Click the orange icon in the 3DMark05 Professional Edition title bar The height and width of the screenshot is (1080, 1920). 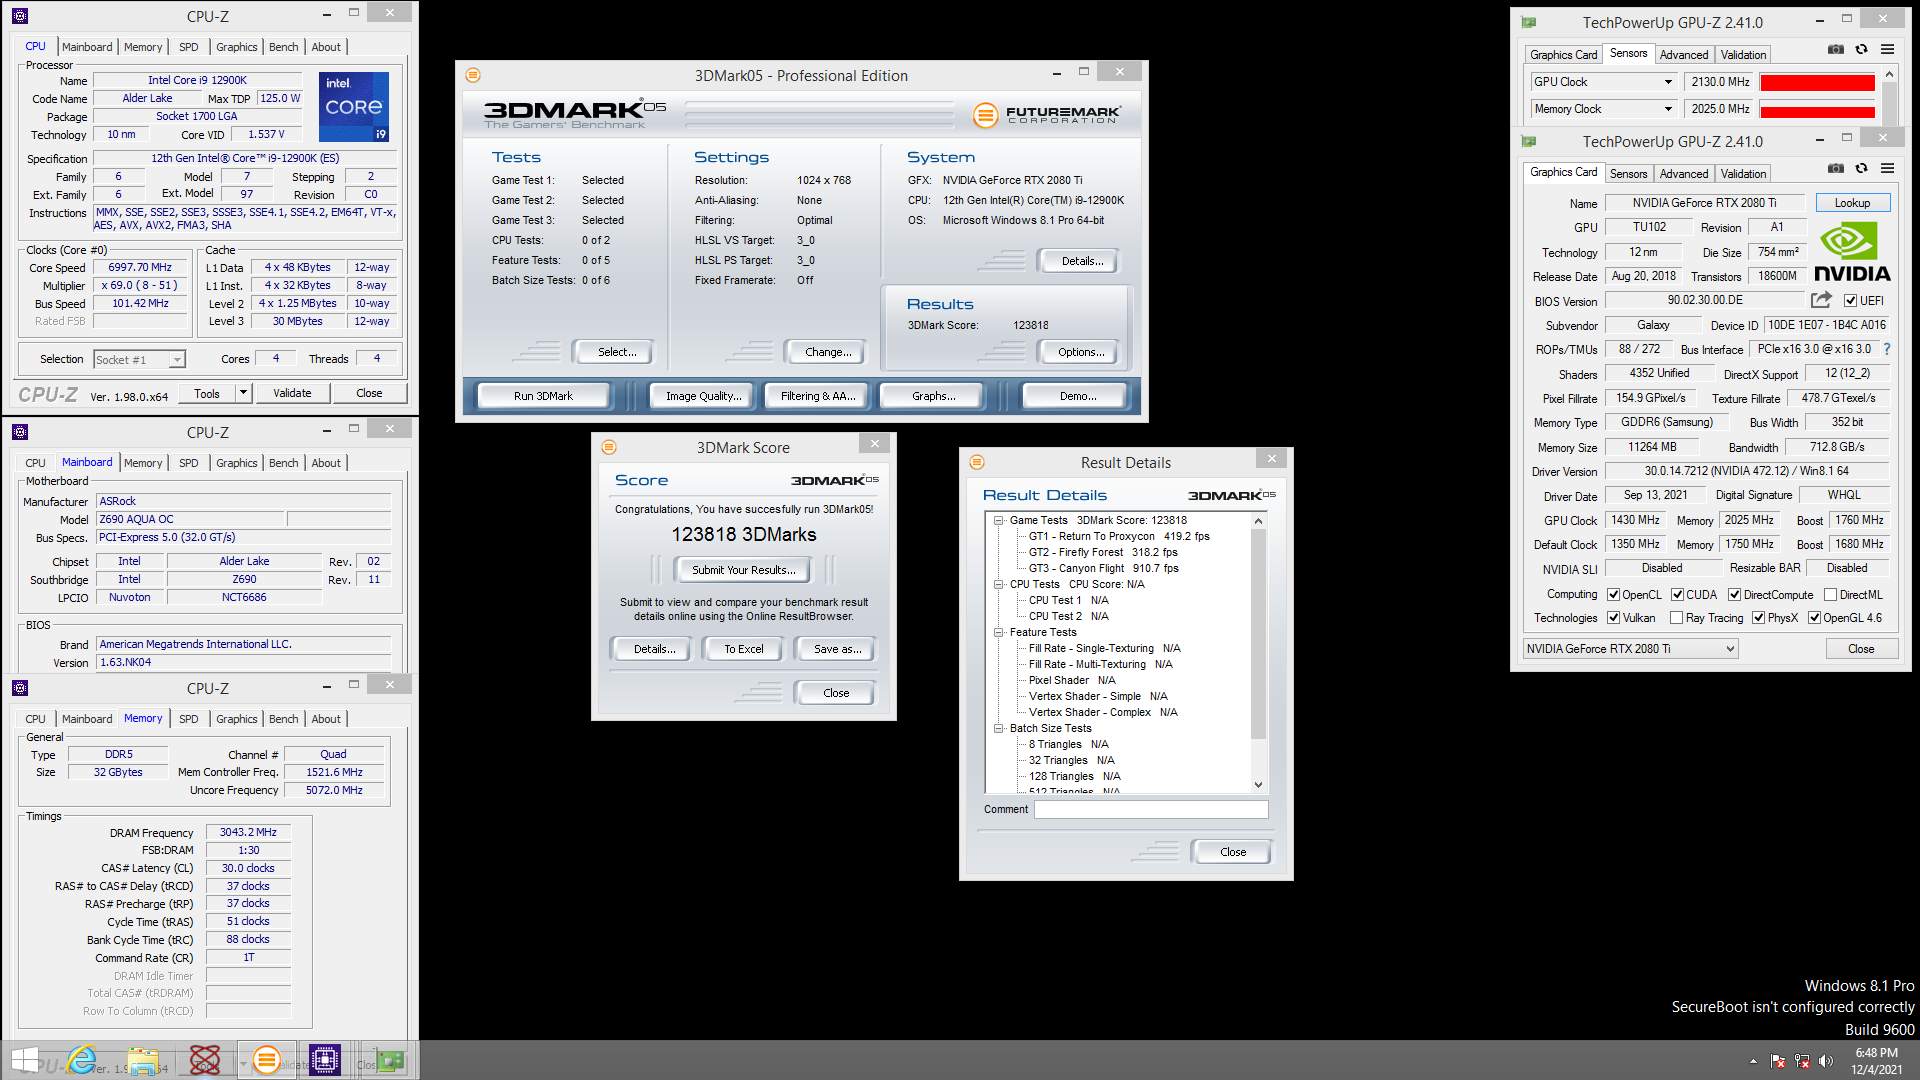[473, 75]
